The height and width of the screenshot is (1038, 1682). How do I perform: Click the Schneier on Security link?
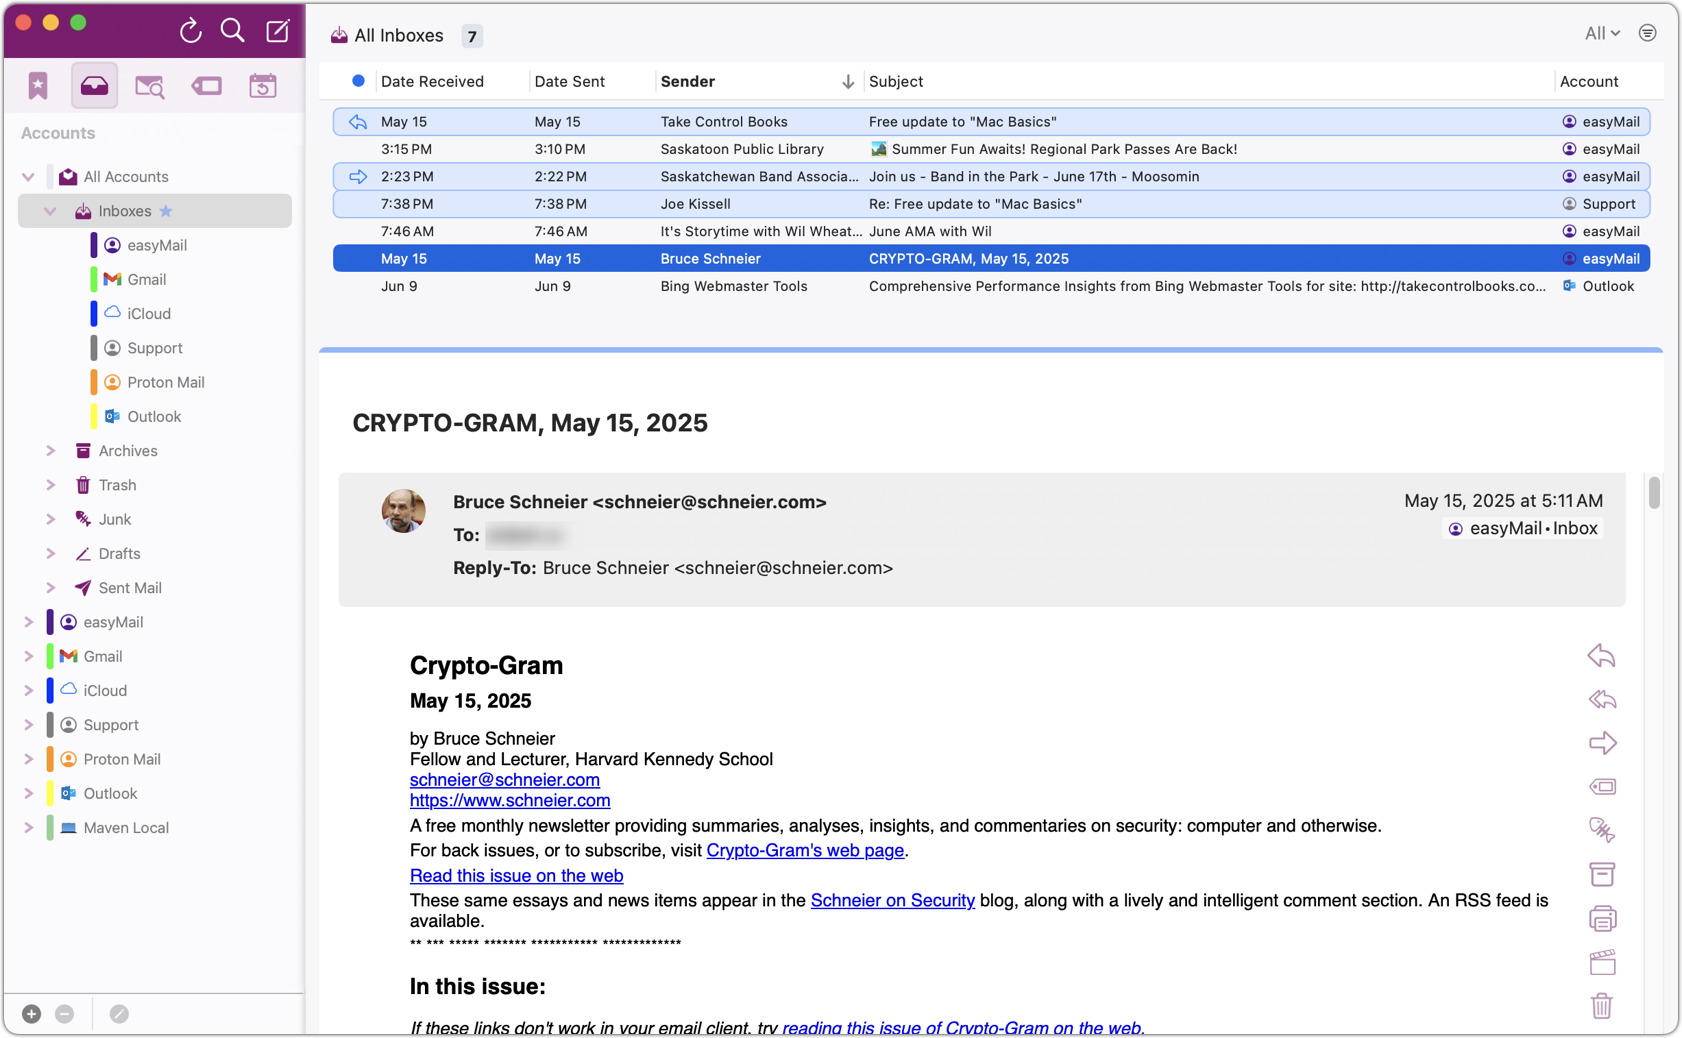(892, 901)
